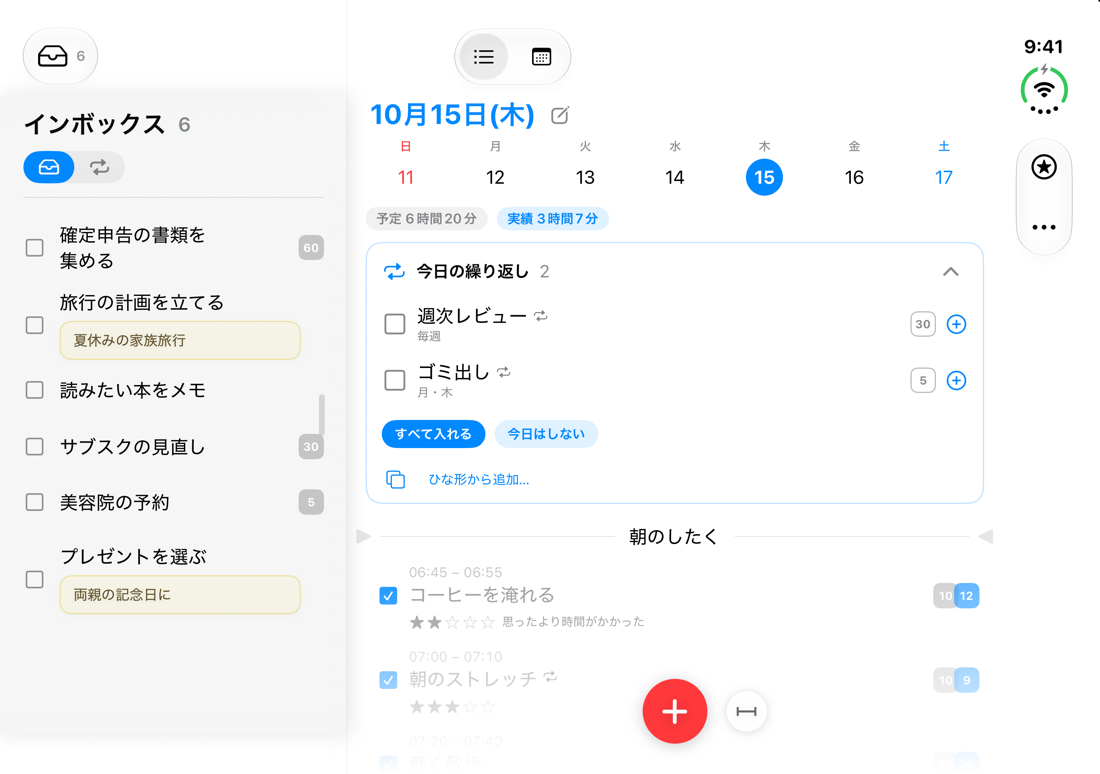Click the 30 badge on サブスクの見直し

[x=311, y=446]
